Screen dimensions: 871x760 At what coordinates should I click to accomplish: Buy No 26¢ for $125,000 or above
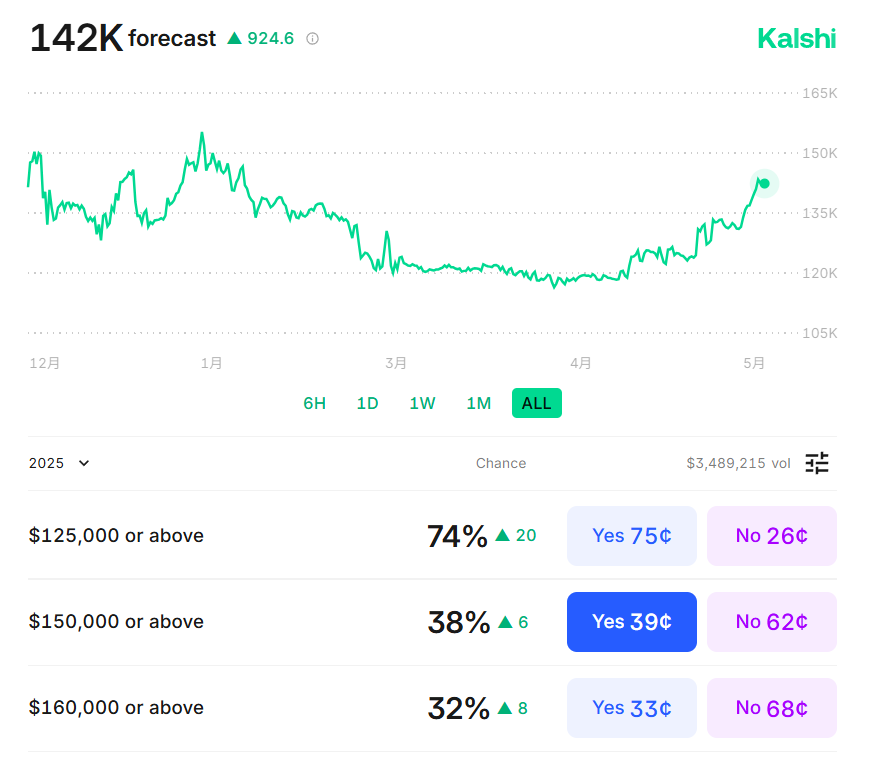coord(771,536)
